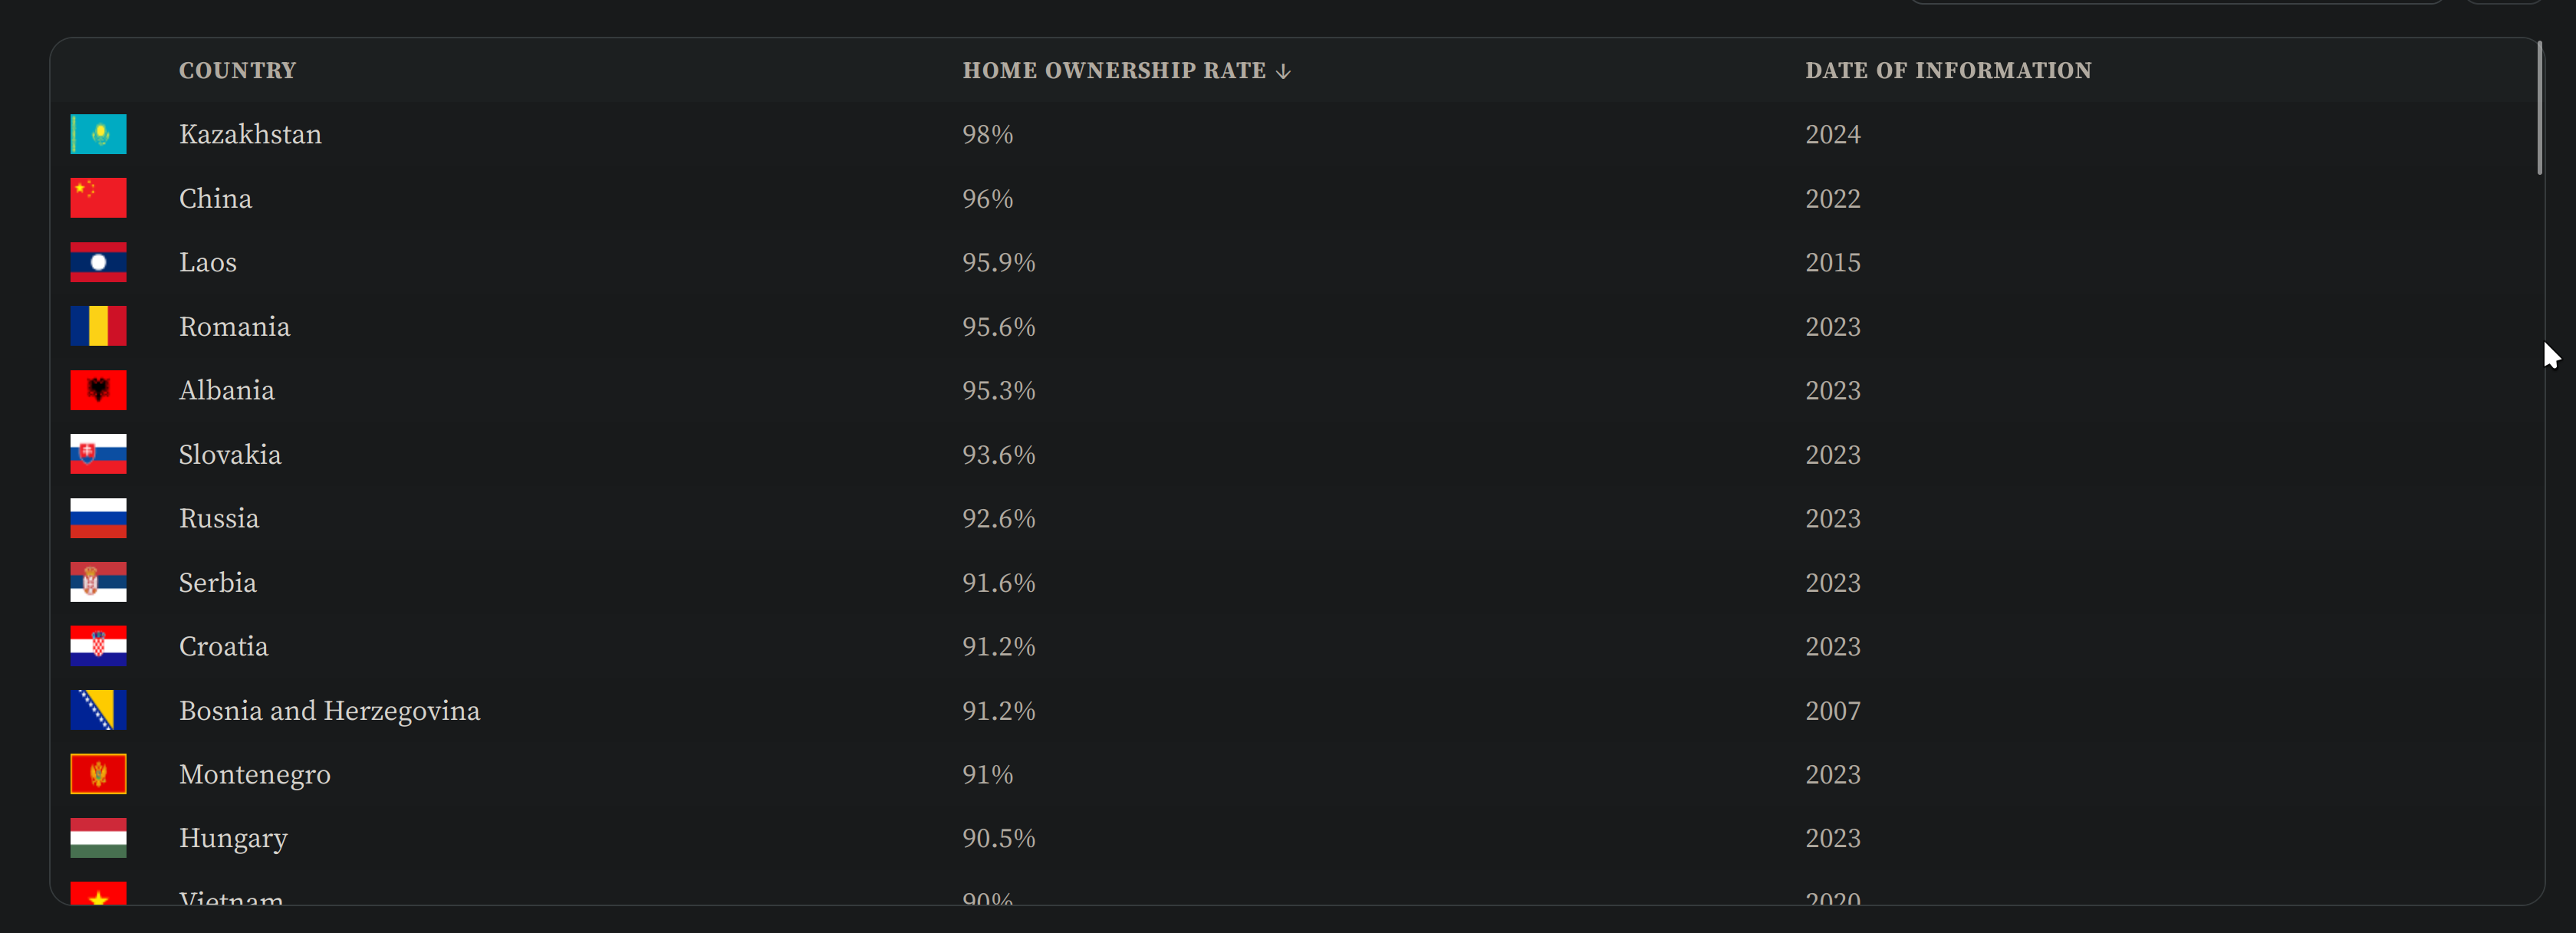
Task: Sort by Home Ownership Rate arrow
Action: click(1283, 71)
